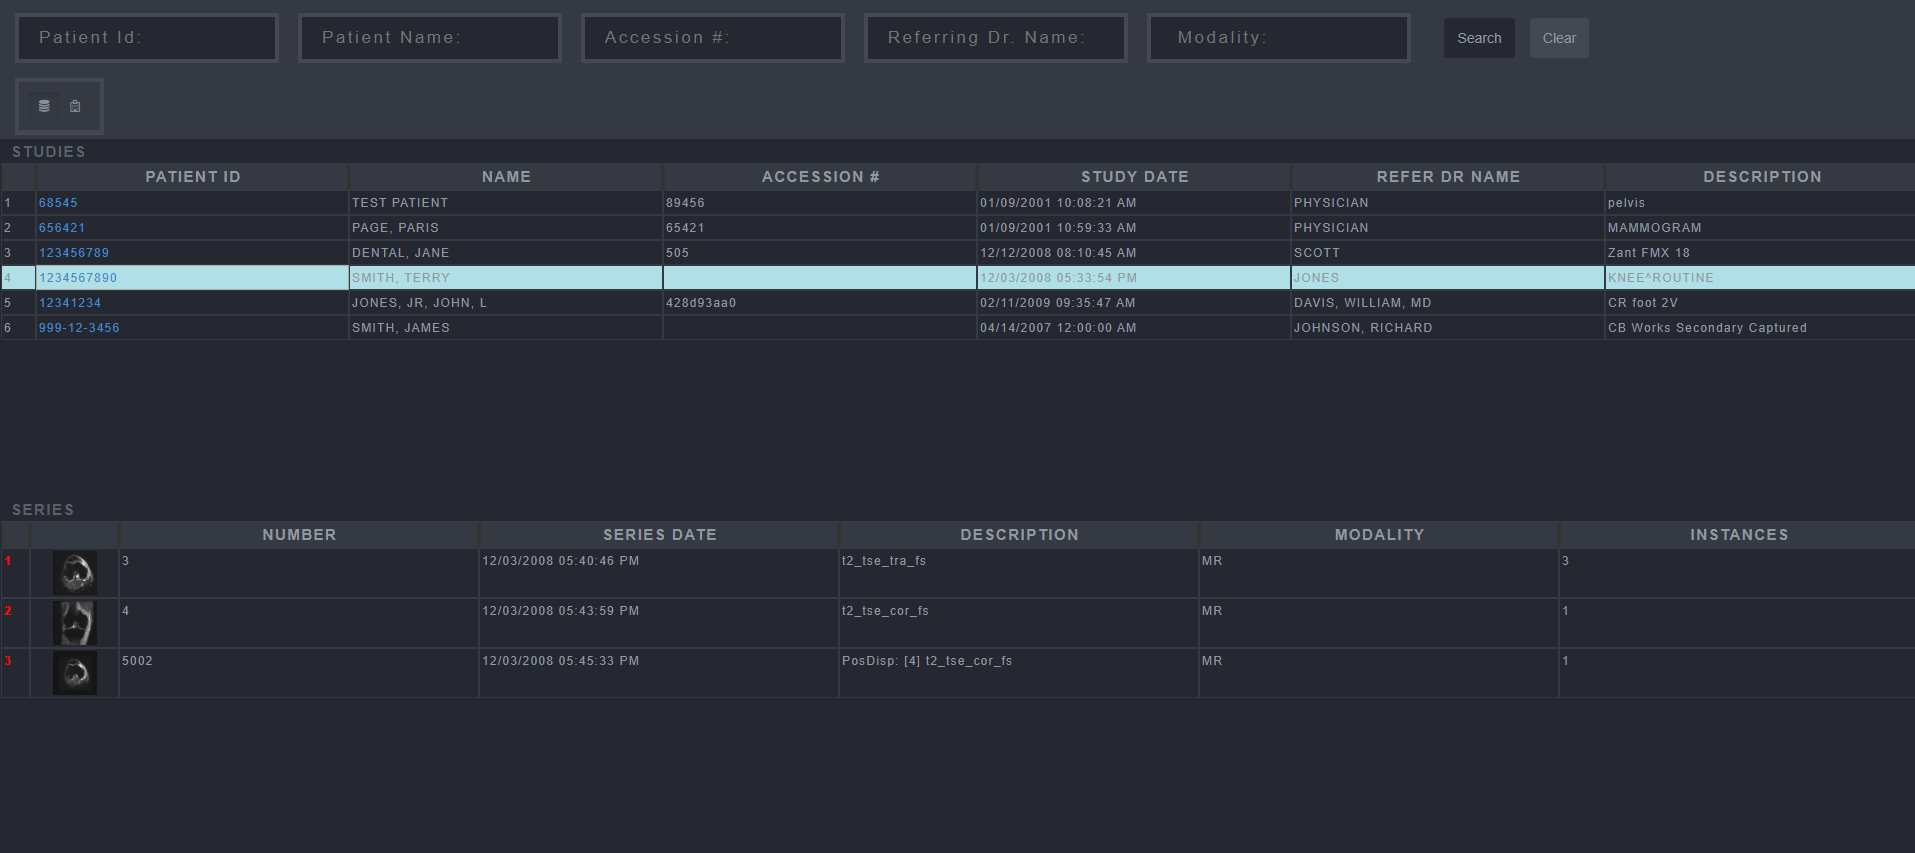Open thumbnail of series number 4
The width and height of the screenshot is (1915, 853).
click(x=75, y=623)
